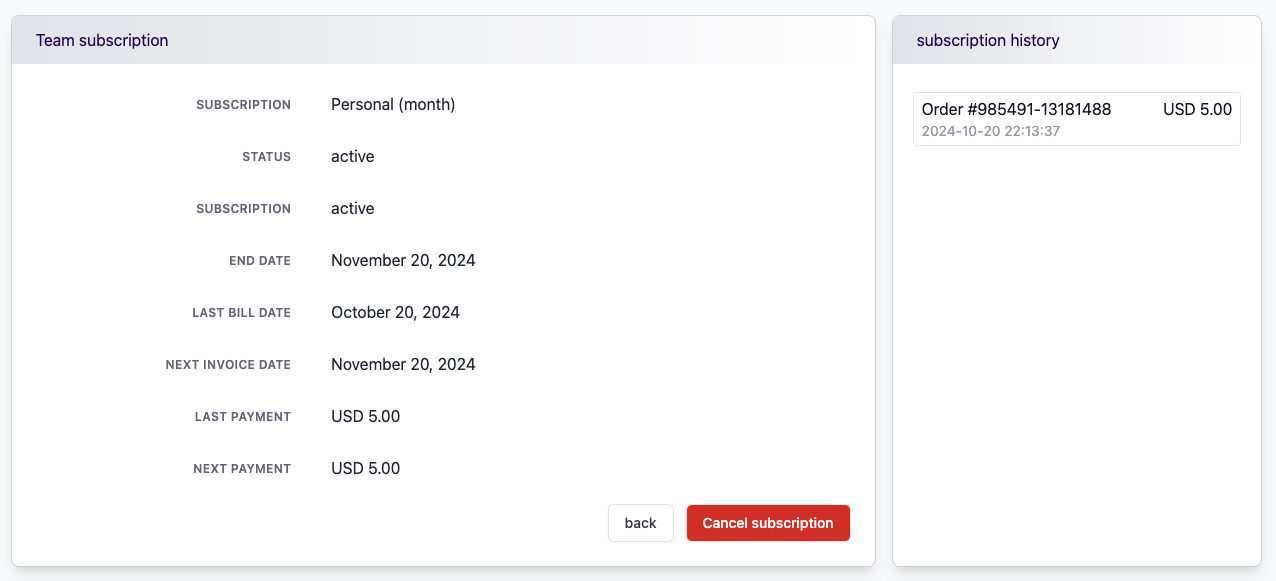Click the active STATUS value
Viewport: 1276px width, 581px height.
pos(352,156)
